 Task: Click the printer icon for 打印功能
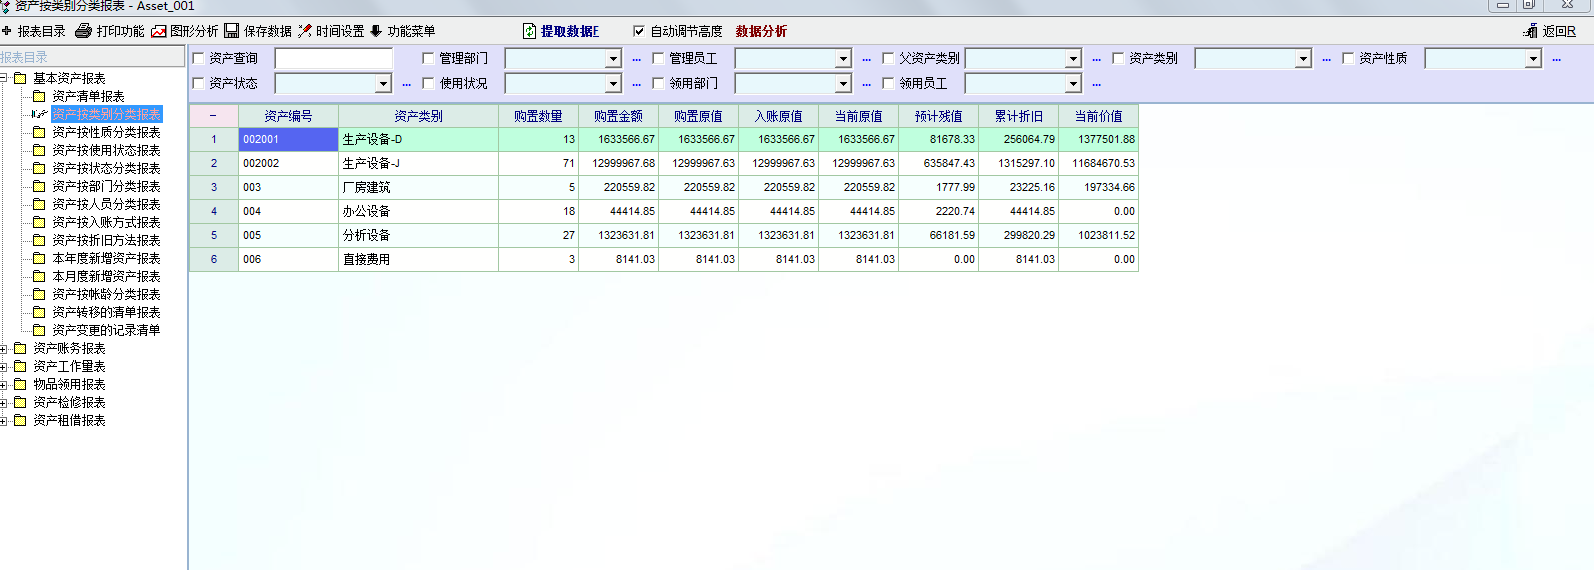(84, 31)
